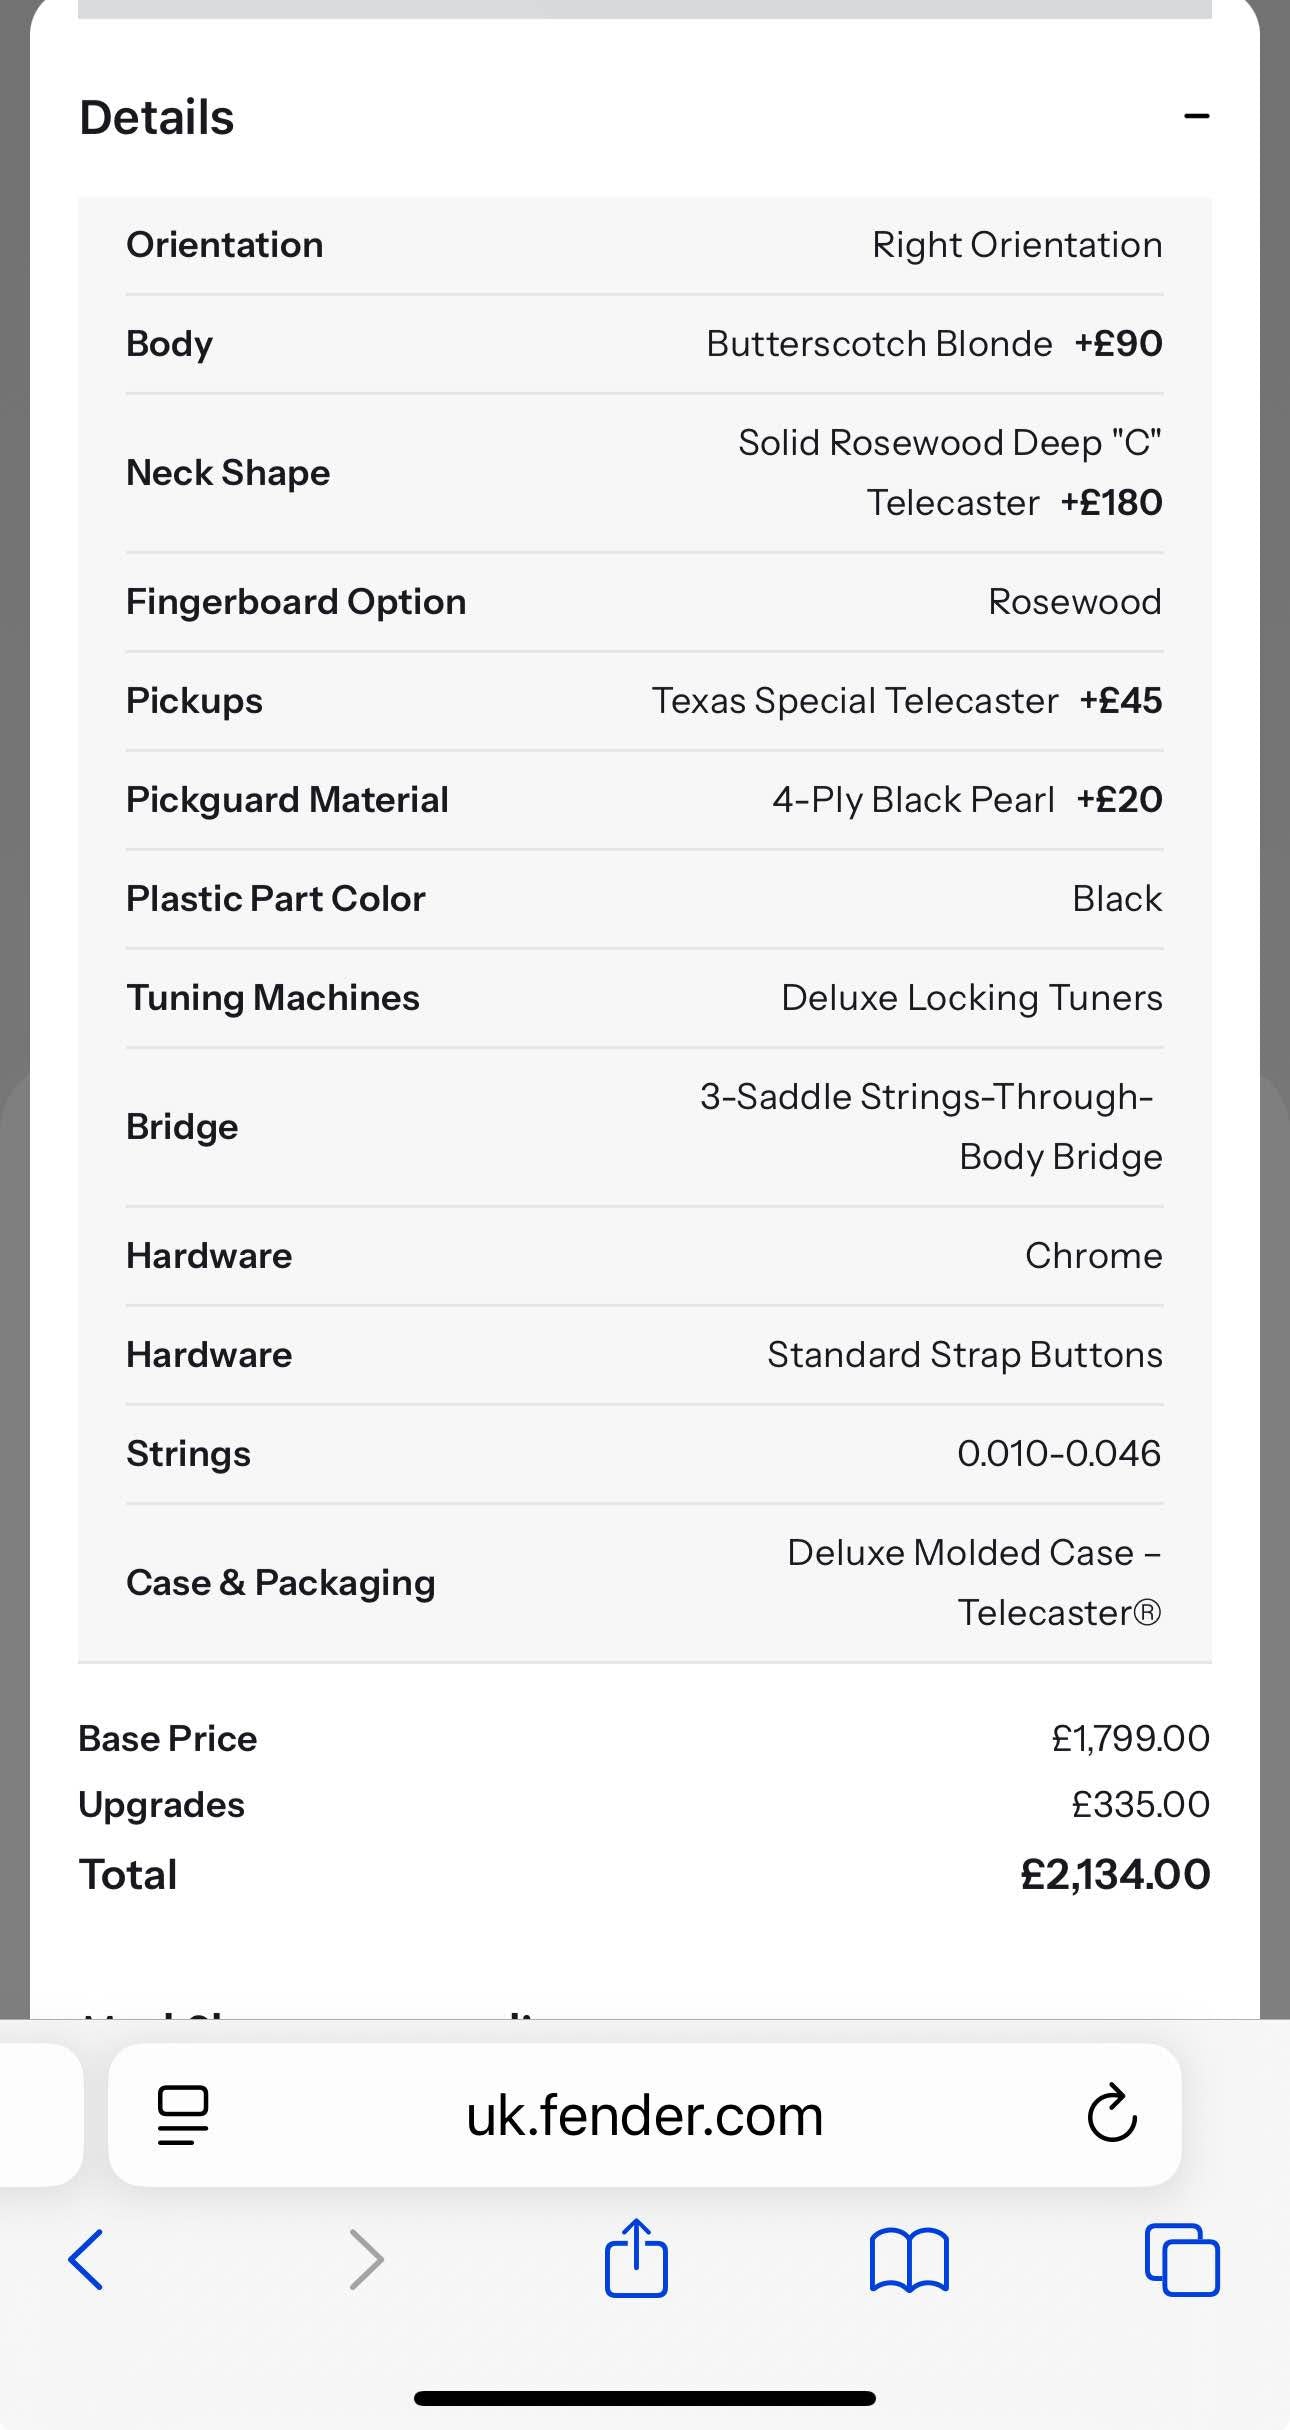Tap the Tuning Machines Deluxe Locking Tuners
This screenshot has width=1290, height=2430.
[970, 998]
